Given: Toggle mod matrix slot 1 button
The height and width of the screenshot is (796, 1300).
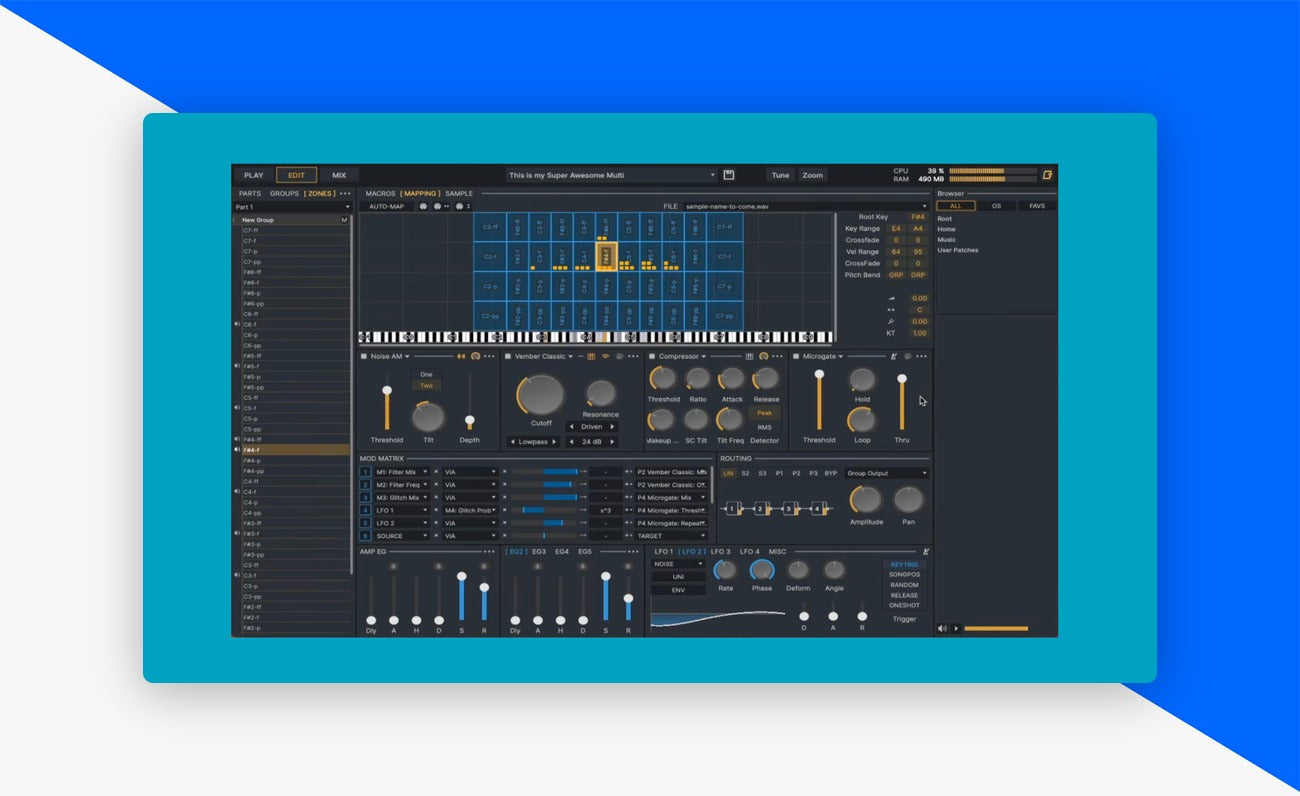Looking at the screenshot, I should point(365,471).
